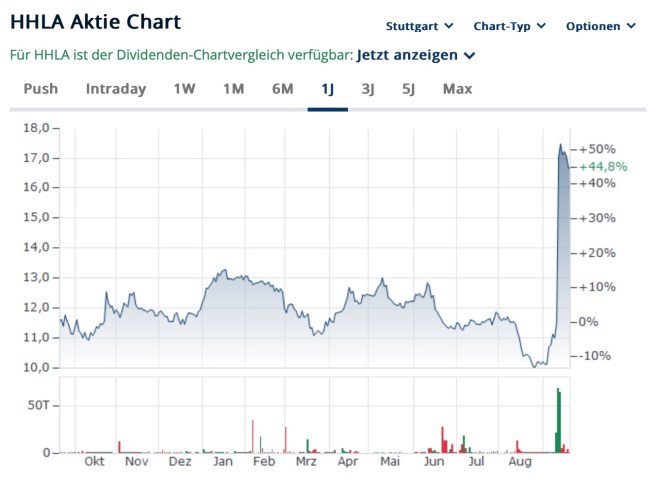Switch chart to 1M range
Screen dimensions: 656x484
233,89
